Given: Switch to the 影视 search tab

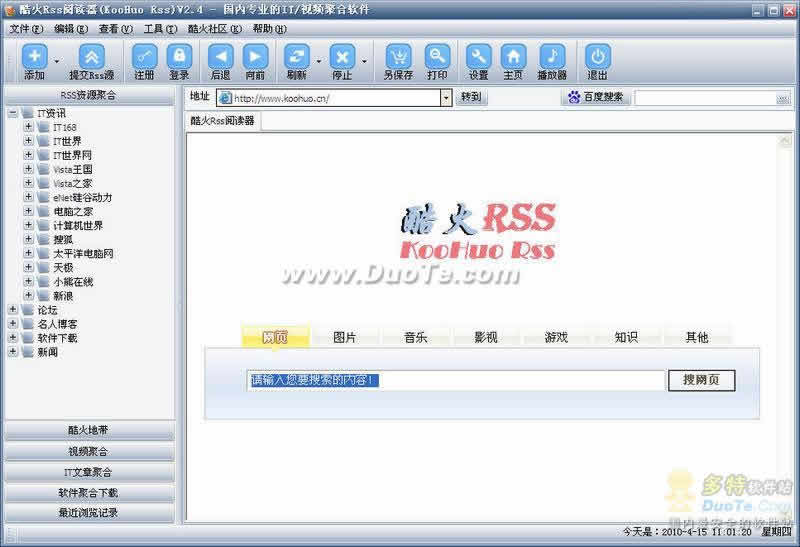Looking at the screenshot, I should coord(486,337).
